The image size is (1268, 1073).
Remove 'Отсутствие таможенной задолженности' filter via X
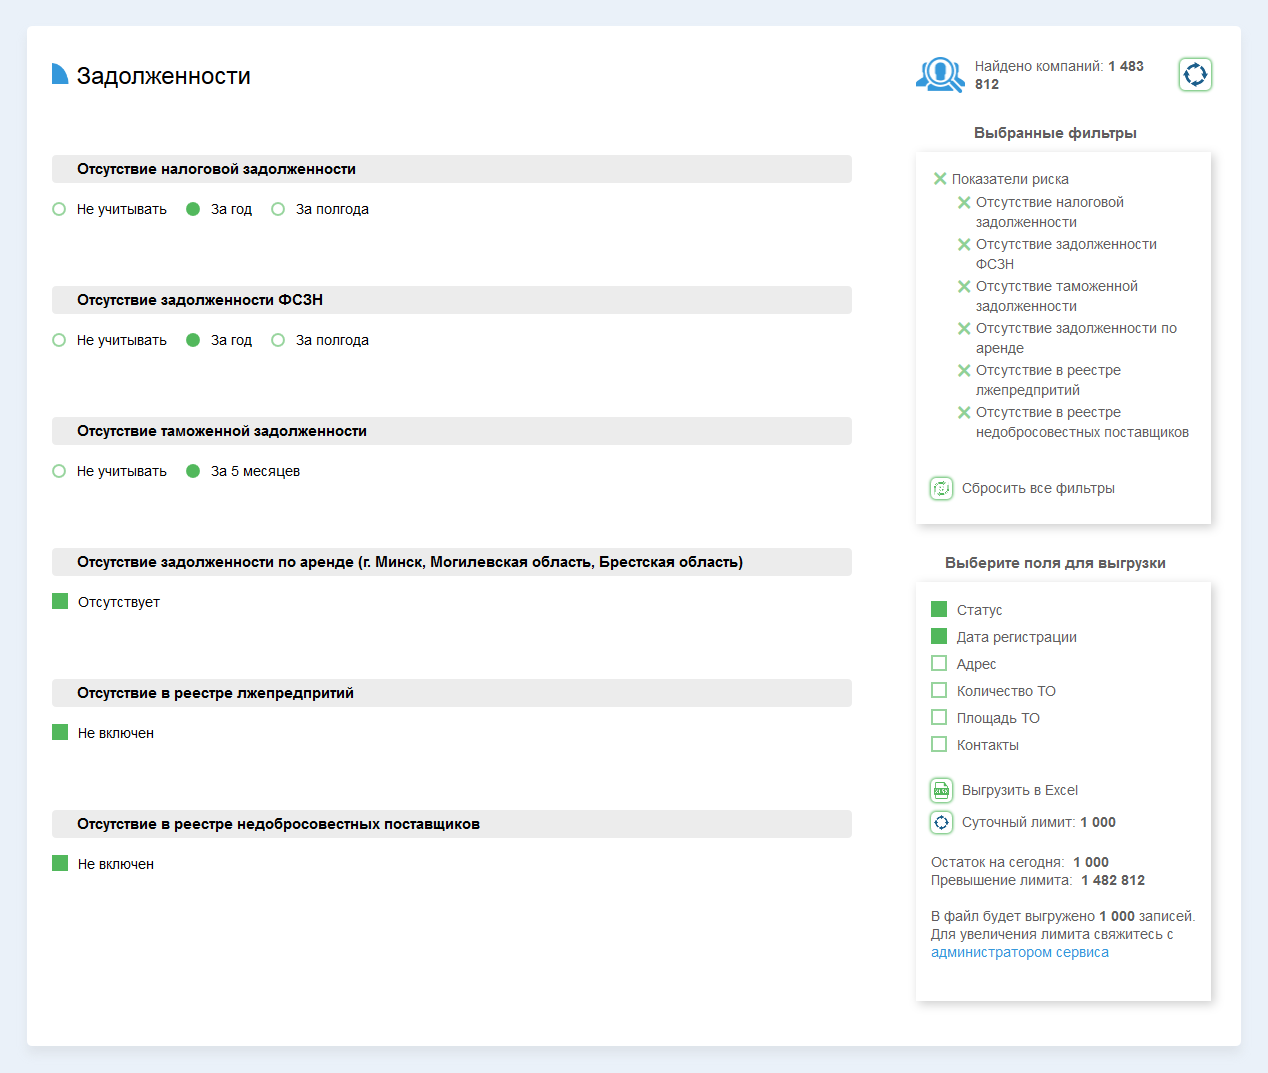tap(964, 287)
